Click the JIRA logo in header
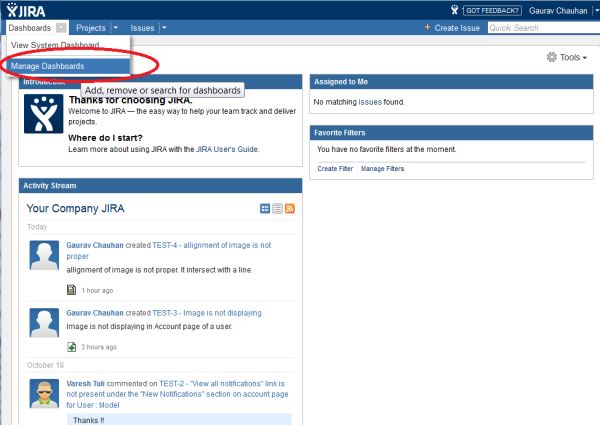Image resolution: width=600 pixels, height=425 pixels. point(26,10)
